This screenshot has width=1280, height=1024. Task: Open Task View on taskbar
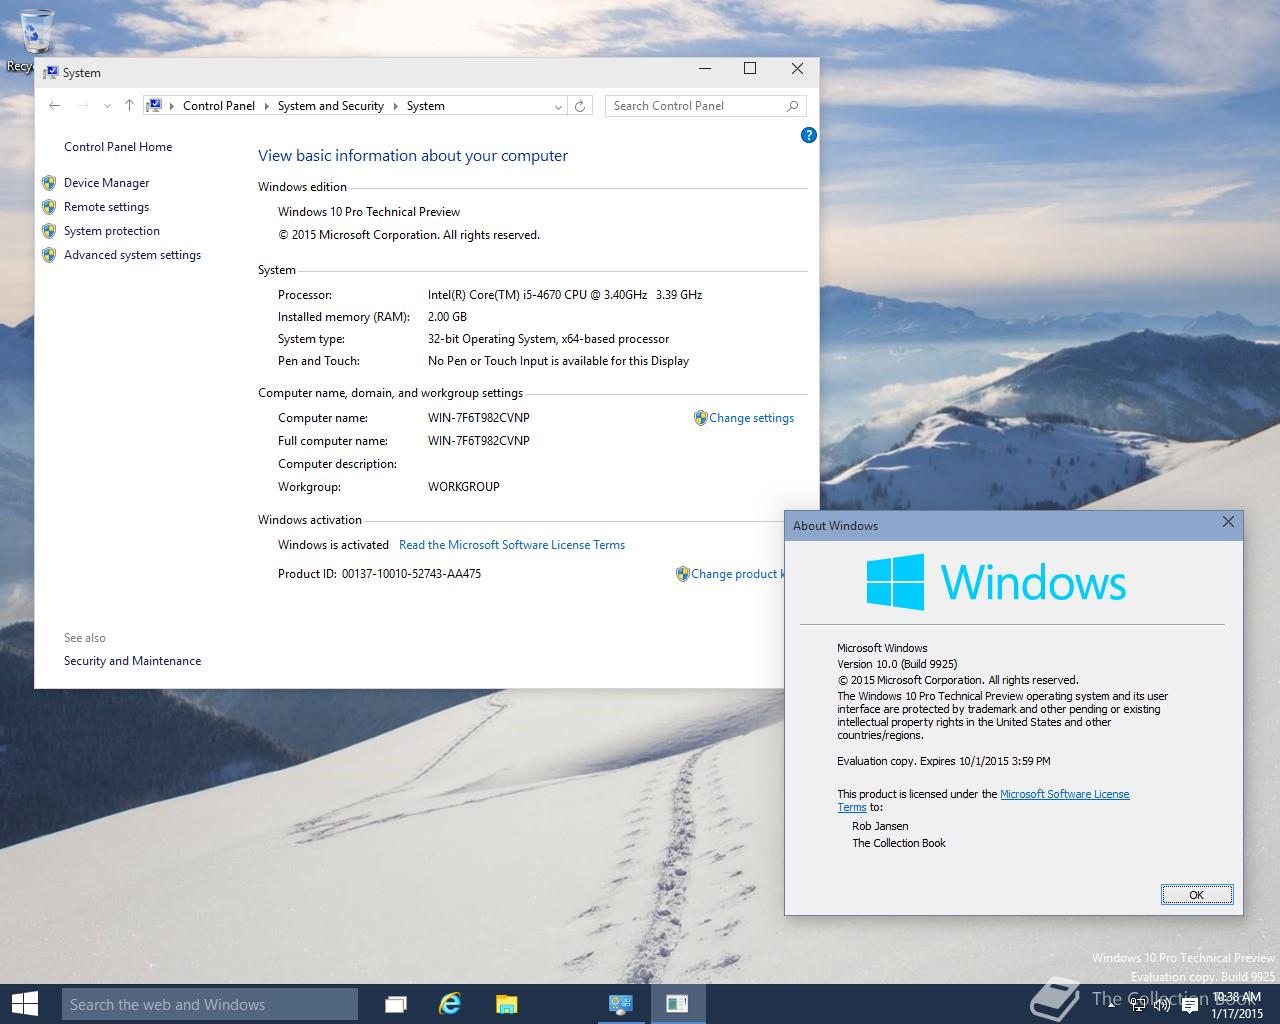(x=396, y=1004)
